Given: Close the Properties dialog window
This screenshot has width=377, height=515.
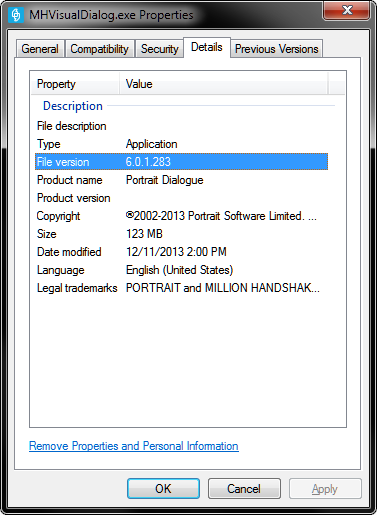Looking at the screenshot, I should click(346, 10).
